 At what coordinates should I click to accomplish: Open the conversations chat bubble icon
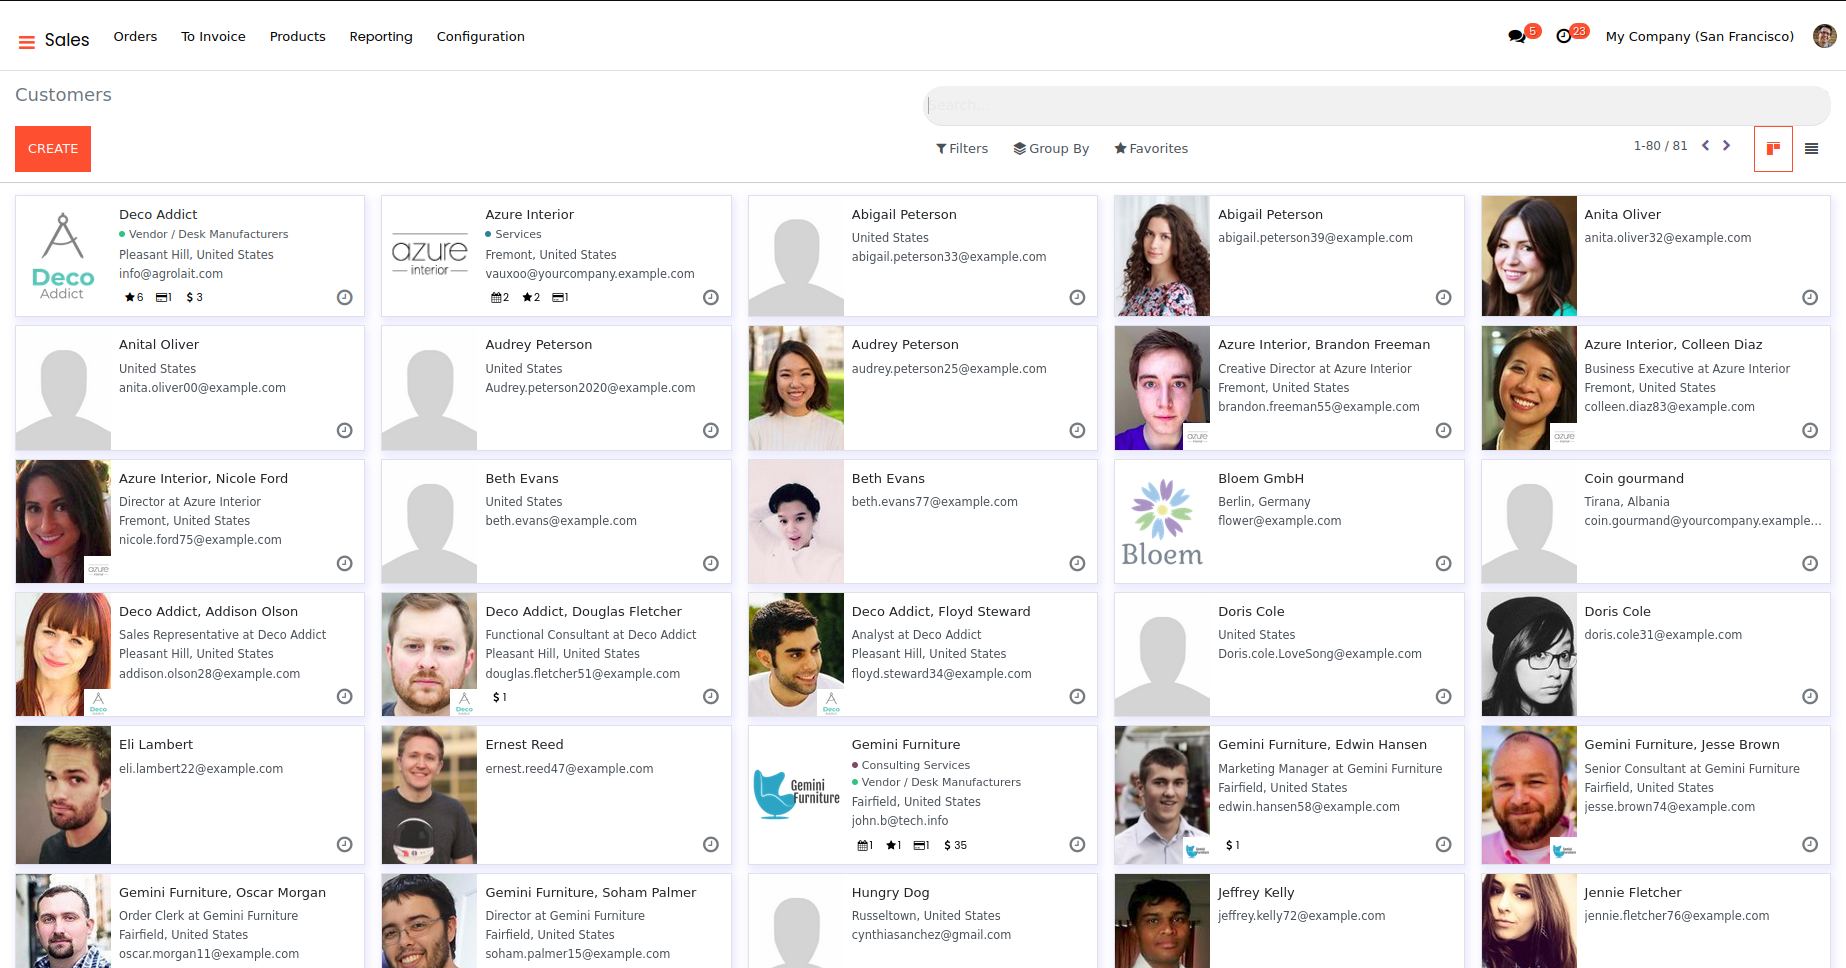pyautogui.click(x=1517, y=37)
